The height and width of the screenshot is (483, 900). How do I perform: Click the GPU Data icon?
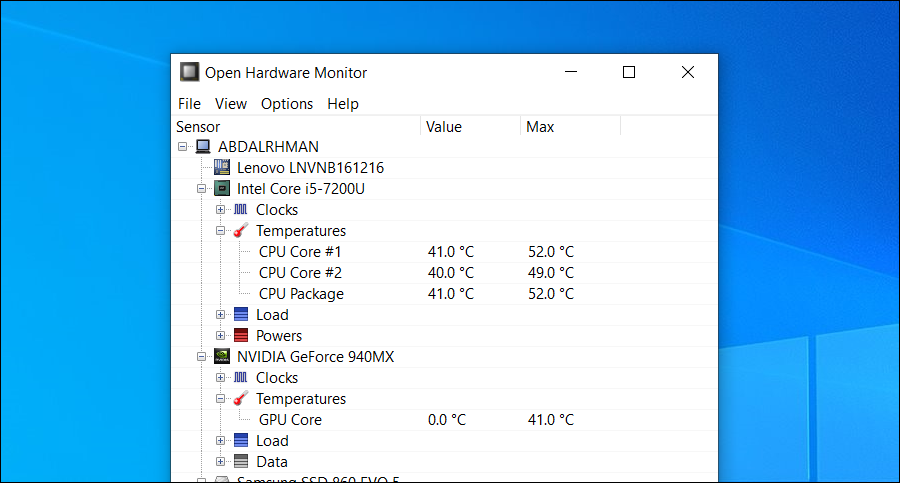click(240, 462)
